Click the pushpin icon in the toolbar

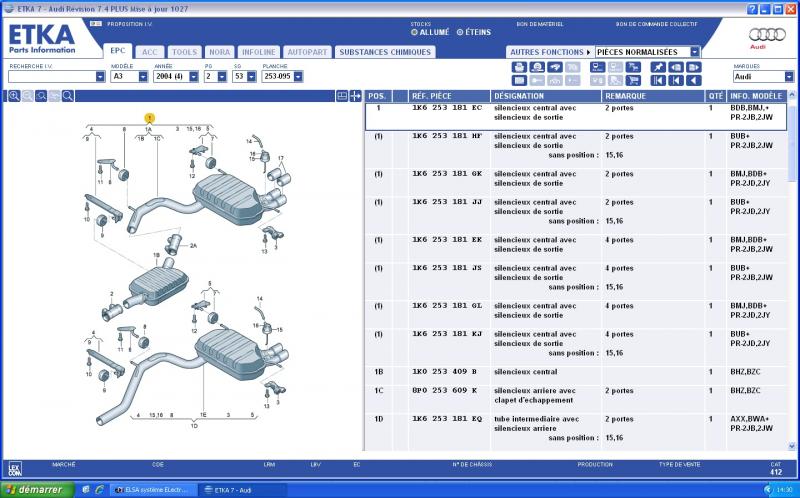point(658,67)
